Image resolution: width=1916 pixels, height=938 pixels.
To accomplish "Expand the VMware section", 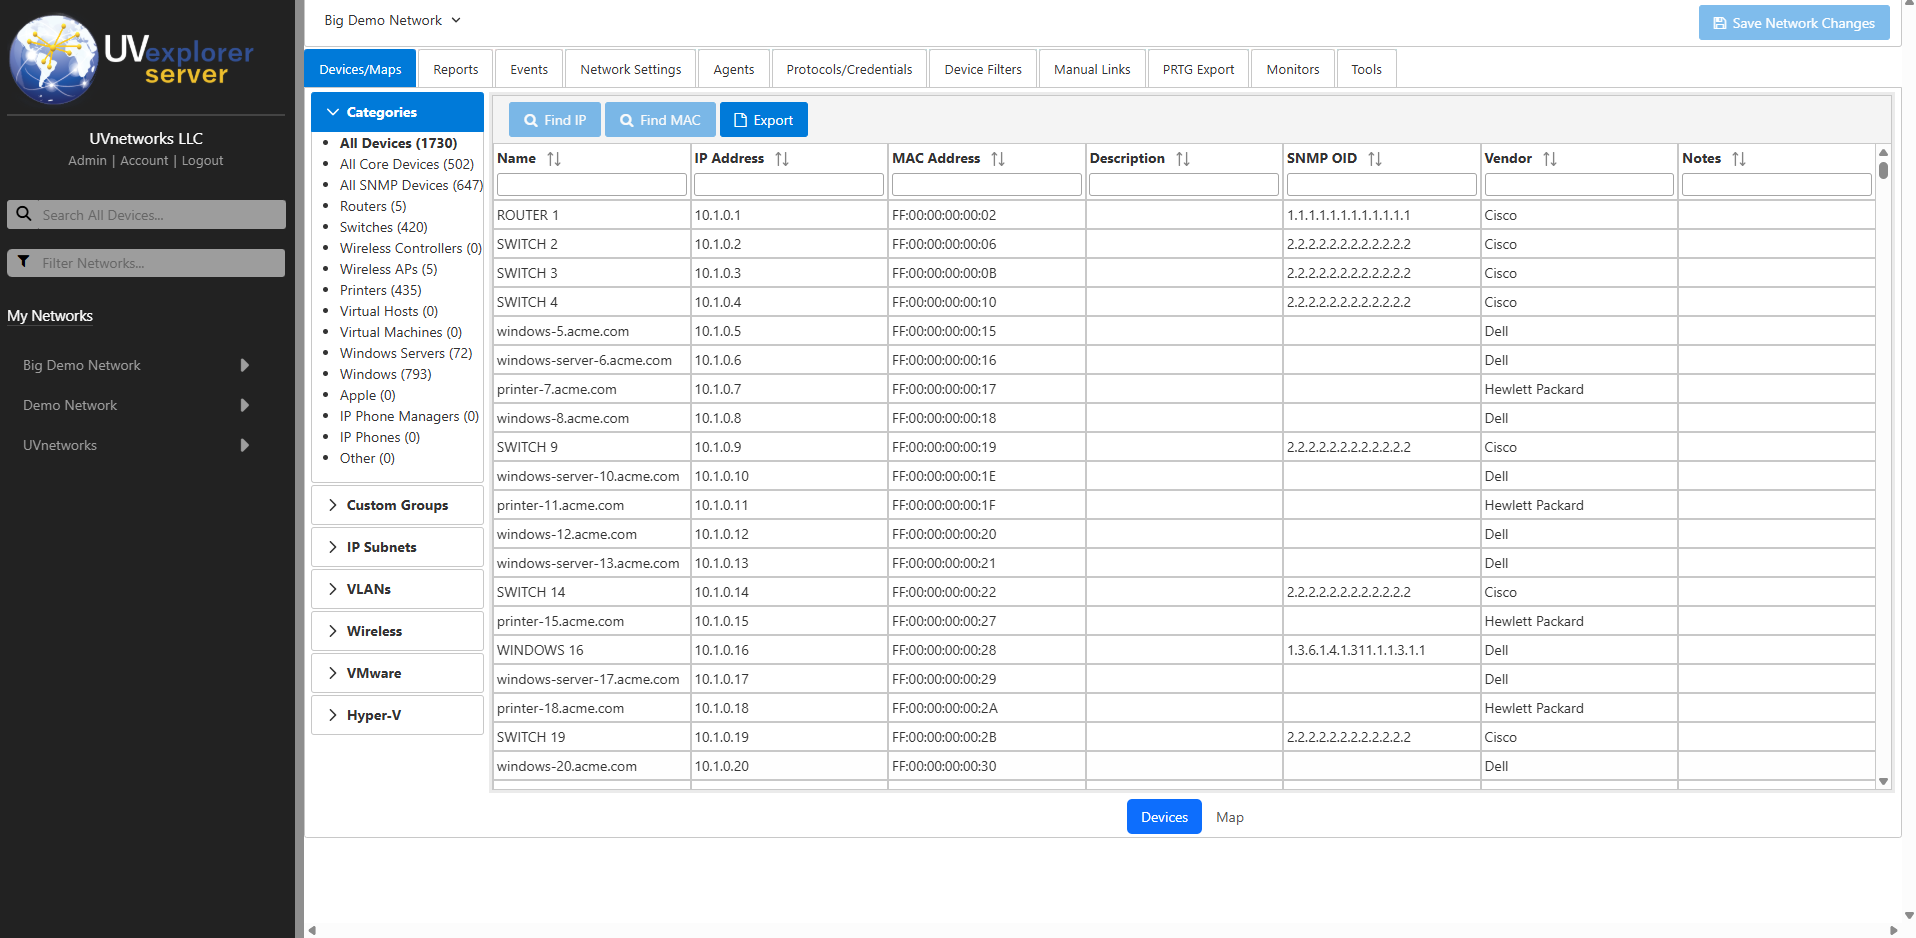I will click(398, 673).
